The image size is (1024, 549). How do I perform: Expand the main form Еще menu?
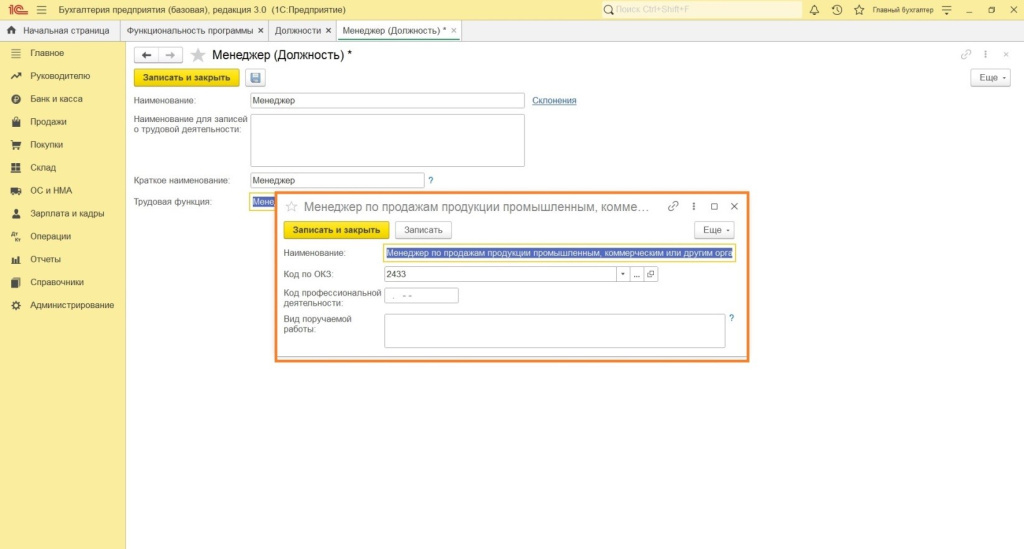point(990,78)
